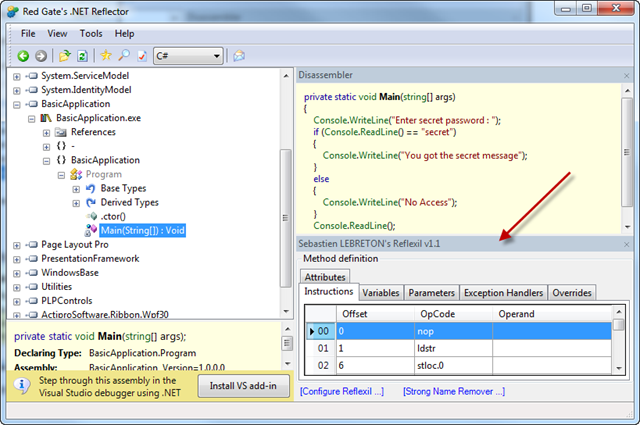Viewport: 640px width, 425px height.
Task: Select the stloc.0 instruction row
Action: tap(459, 365)
